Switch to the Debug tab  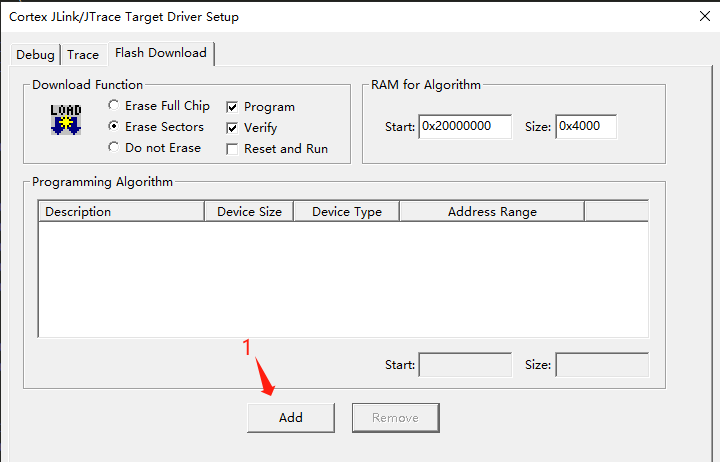point(36,55)
